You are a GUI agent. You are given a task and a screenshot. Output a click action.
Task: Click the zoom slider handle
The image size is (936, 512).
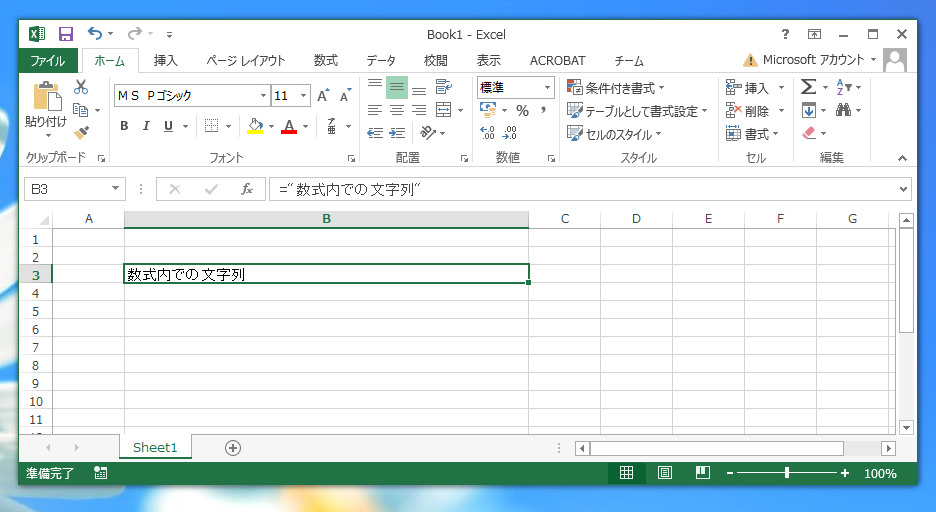787,473
